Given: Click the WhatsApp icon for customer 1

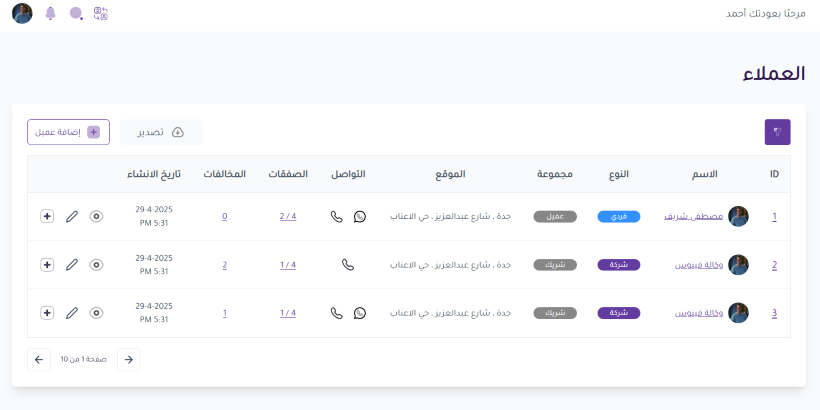Looking at the screenshot, I should (360, 216).
